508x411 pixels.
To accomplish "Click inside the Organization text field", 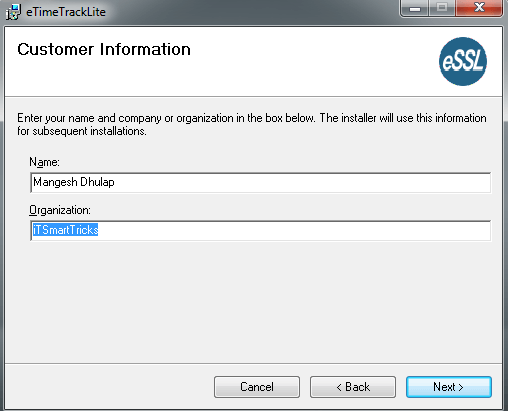I will point(260,230).
